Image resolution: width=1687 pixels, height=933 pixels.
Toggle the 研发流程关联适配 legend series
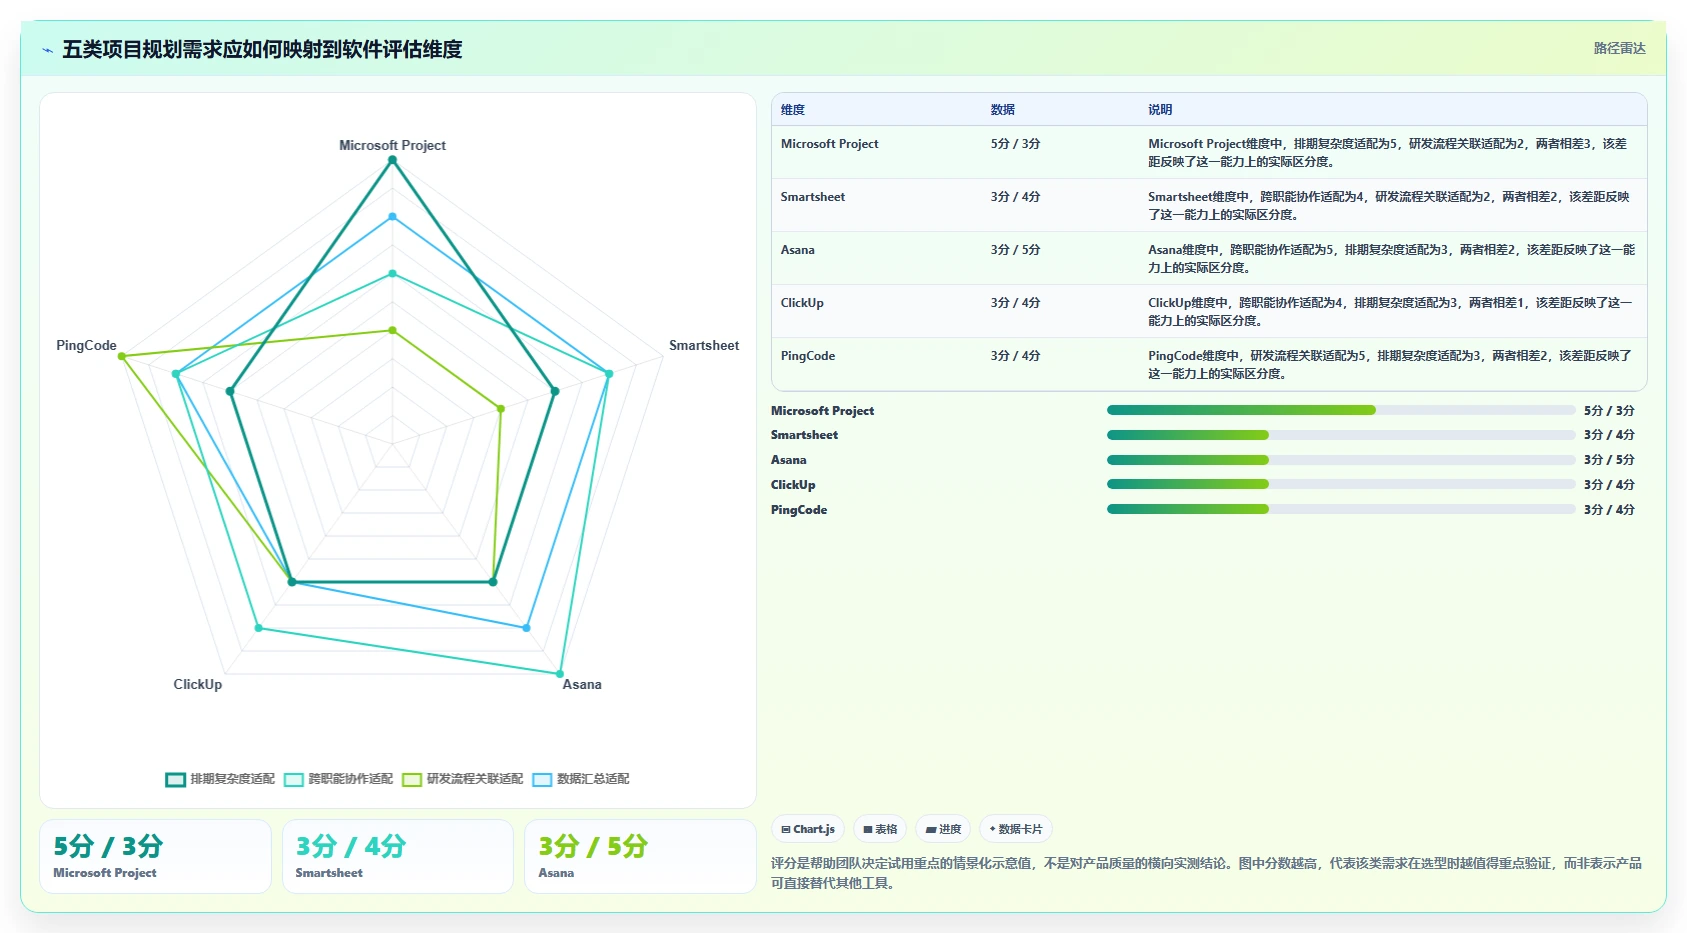click(462, 779)
